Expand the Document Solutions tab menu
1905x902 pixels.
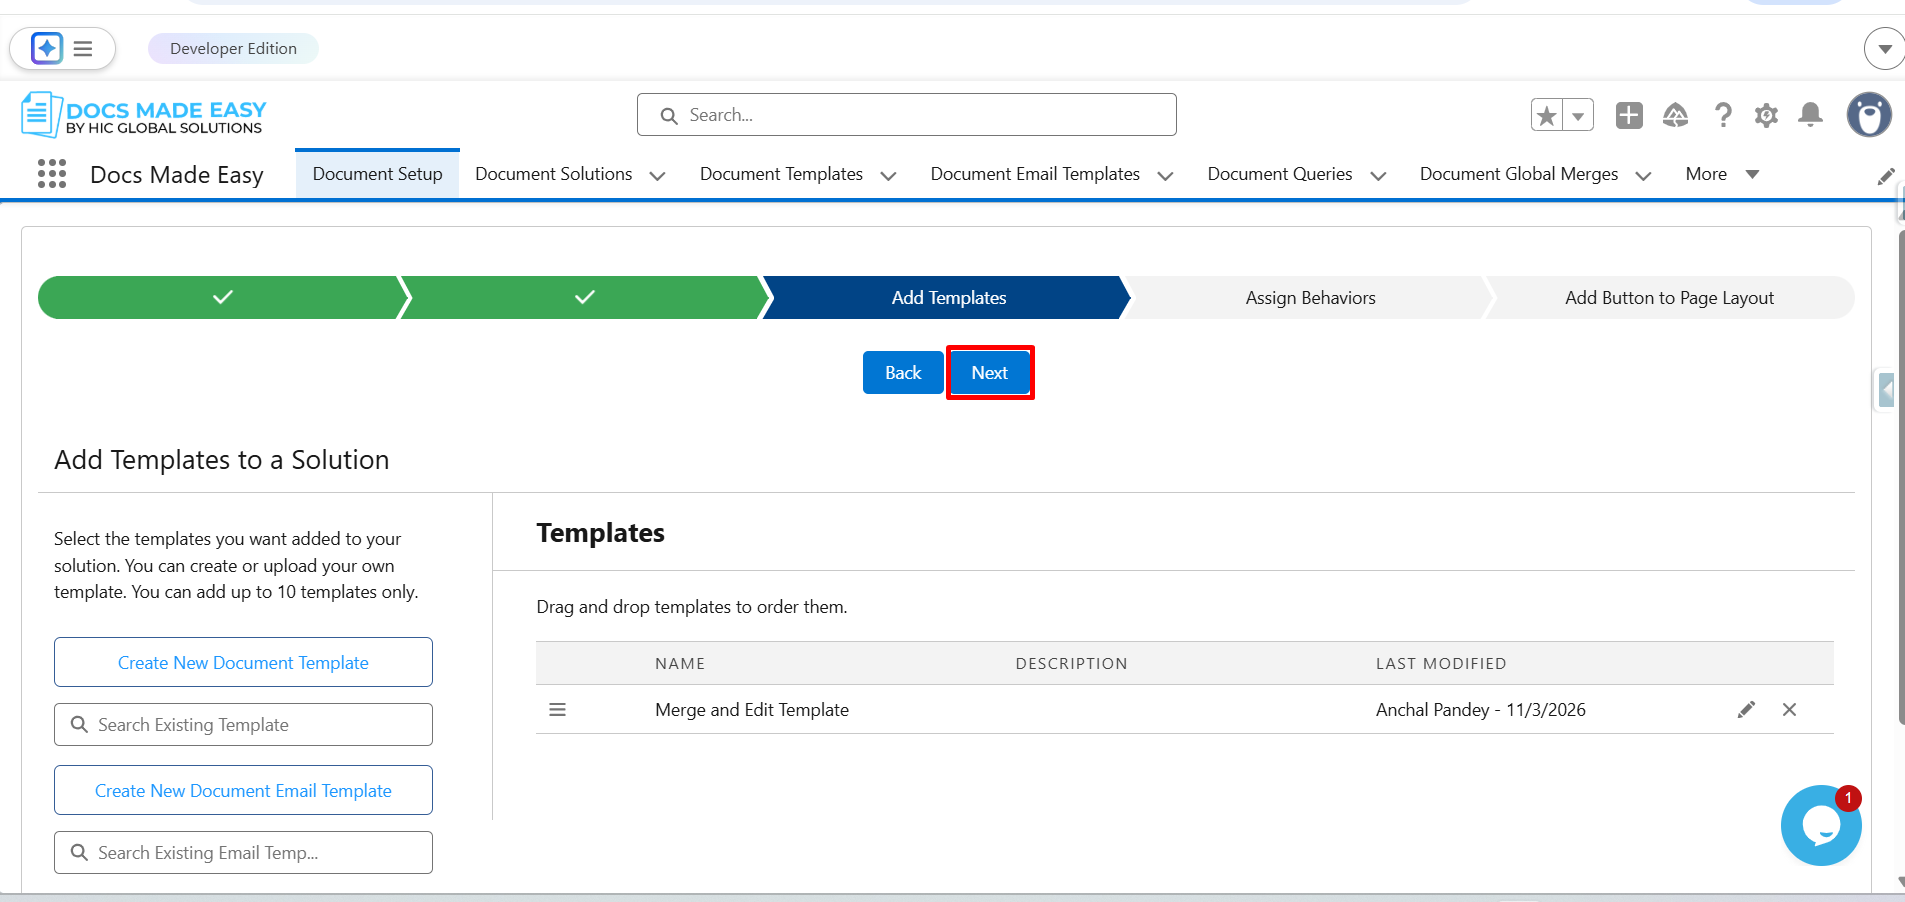(x=657, y=175)
